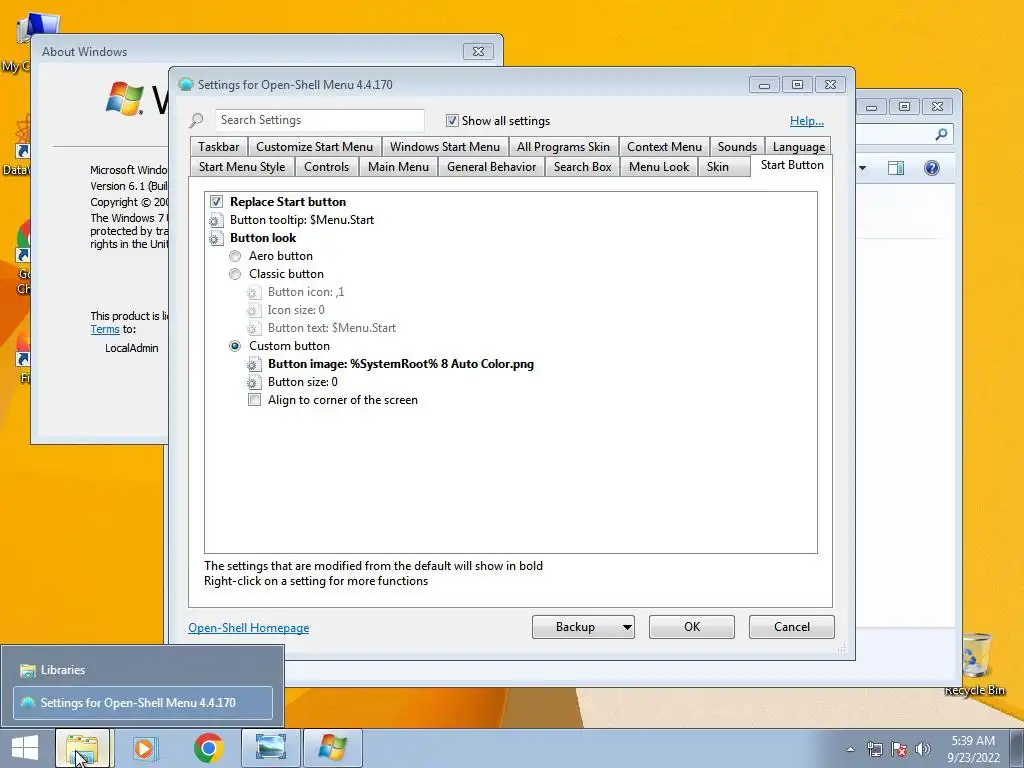Select the Classic button radio option
This screenshot has height=768, width=1024.
235,274
